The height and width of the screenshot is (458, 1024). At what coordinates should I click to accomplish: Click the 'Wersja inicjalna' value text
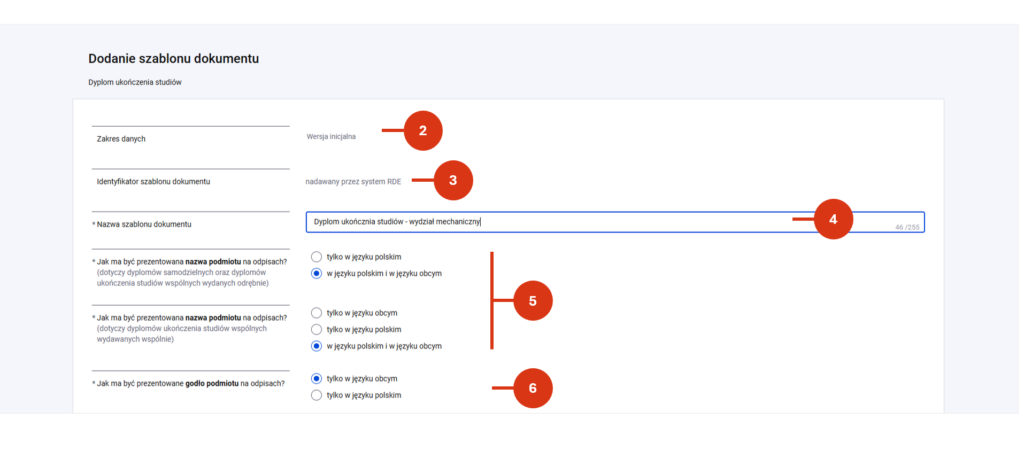[x=331, y=137]
